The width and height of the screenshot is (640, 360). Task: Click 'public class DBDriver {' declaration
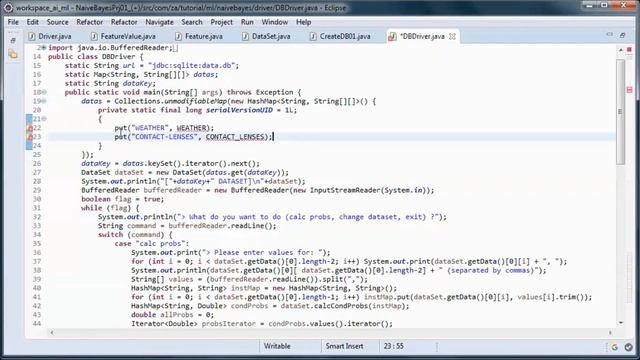96,57
